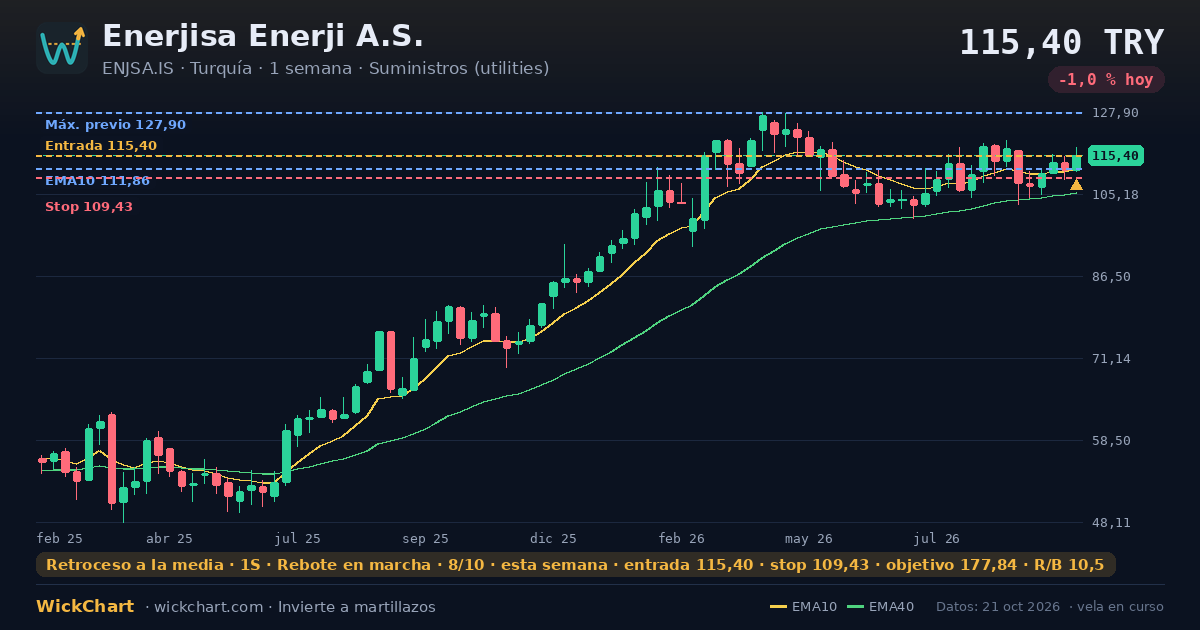Click the green 115,40 price tag

pyautogui.click(x=1116, y=156)
